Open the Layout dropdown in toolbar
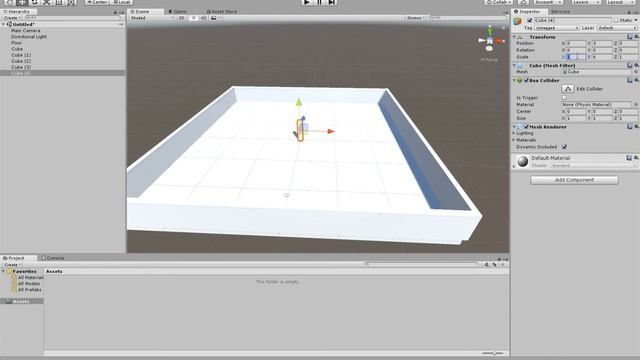This screenshot has width=640, height=360. point(620,2)
